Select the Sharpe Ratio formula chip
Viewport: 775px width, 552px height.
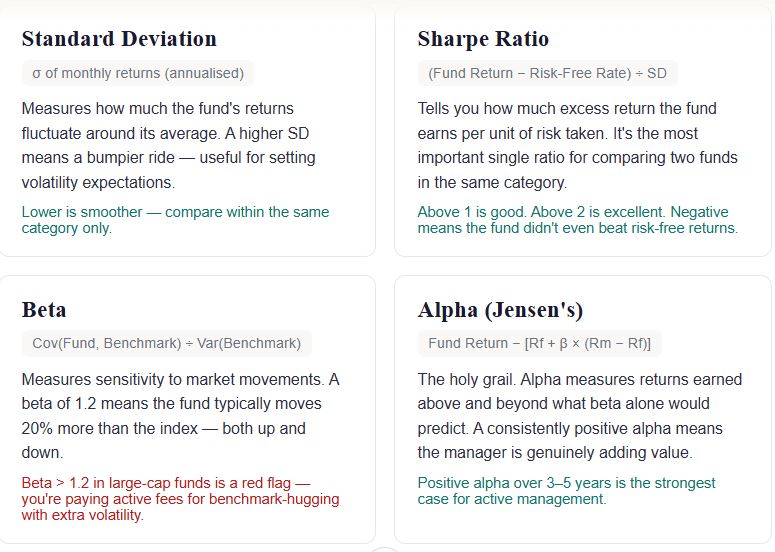(x=547, y=73)
